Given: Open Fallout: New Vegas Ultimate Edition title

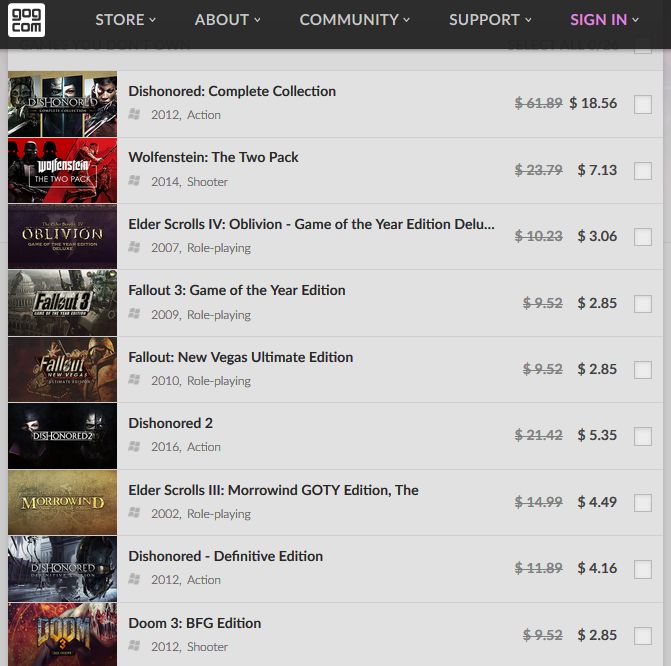Looking at the screenshot, I should pyautogui.click(x=240, y=357).
